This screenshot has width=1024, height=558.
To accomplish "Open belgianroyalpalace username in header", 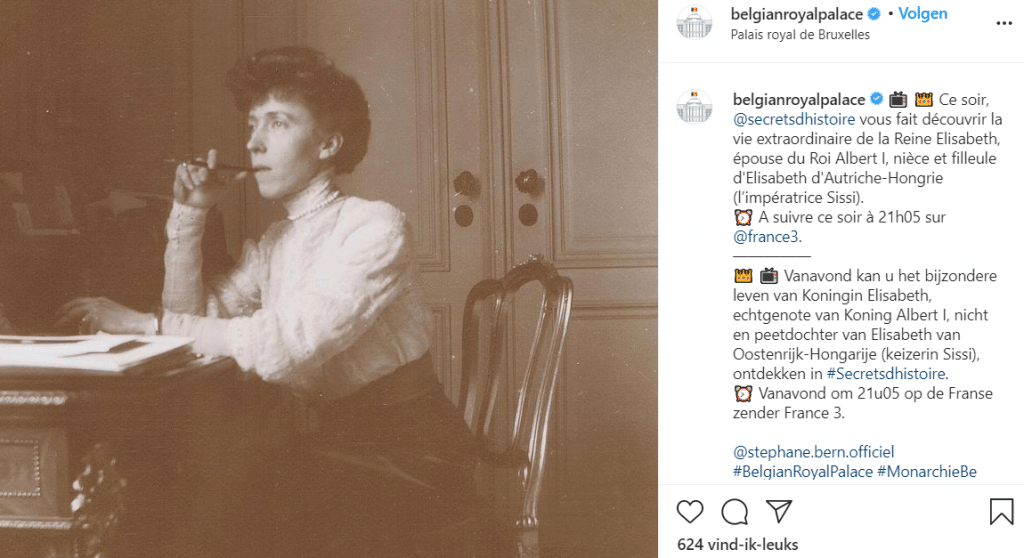I will [798, 14].
